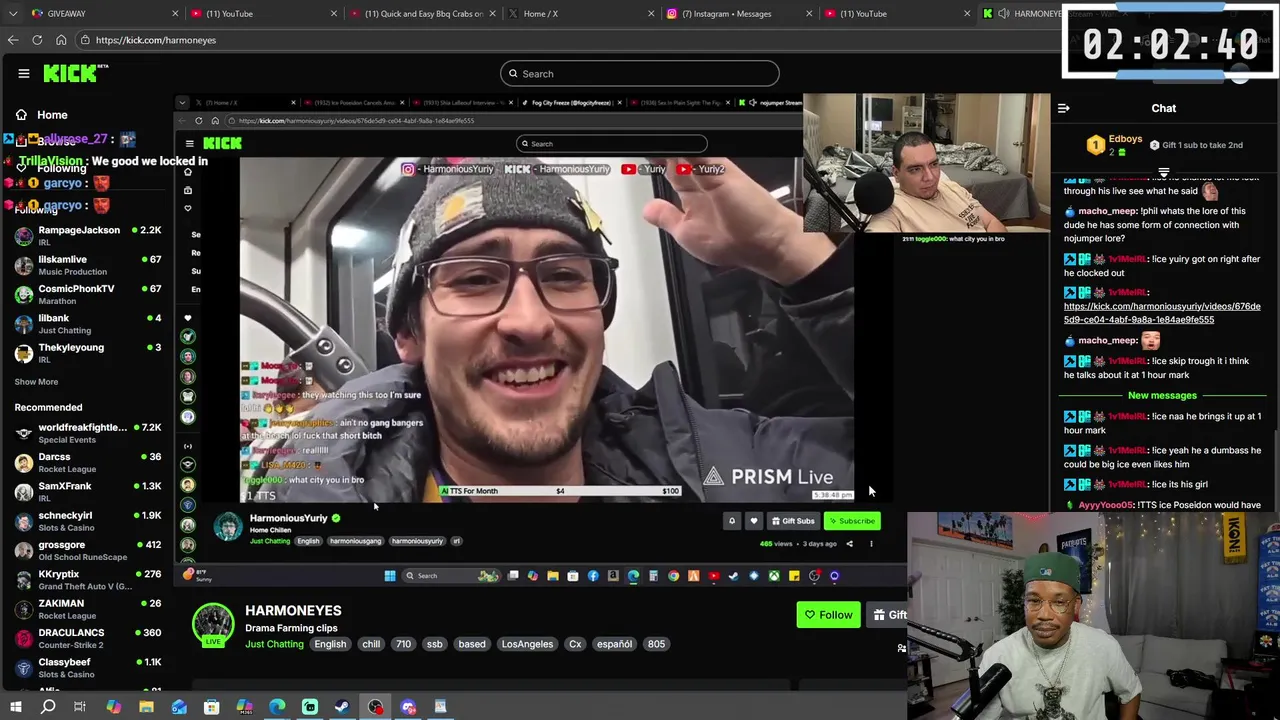Open taskbar Search magnifier icon
1280x720 pixels.
(x=48, y=707)
